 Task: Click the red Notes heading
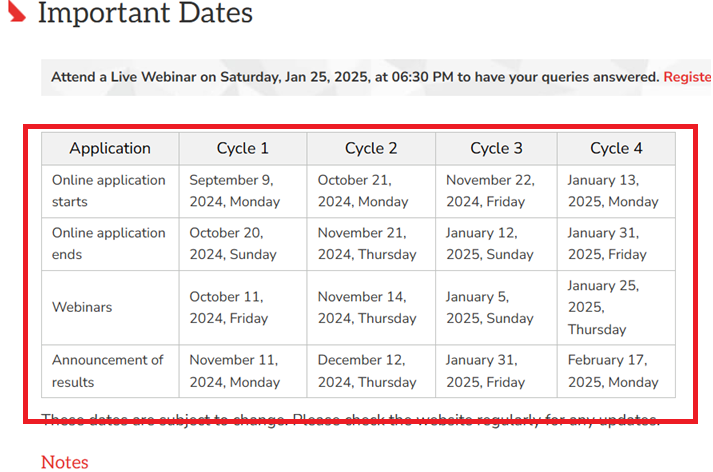65,462
